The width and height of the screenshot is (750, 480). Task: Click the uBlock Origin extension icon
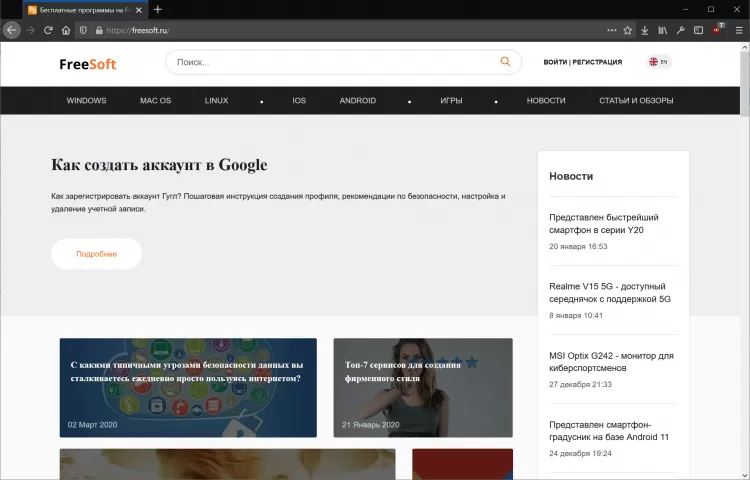717,30
